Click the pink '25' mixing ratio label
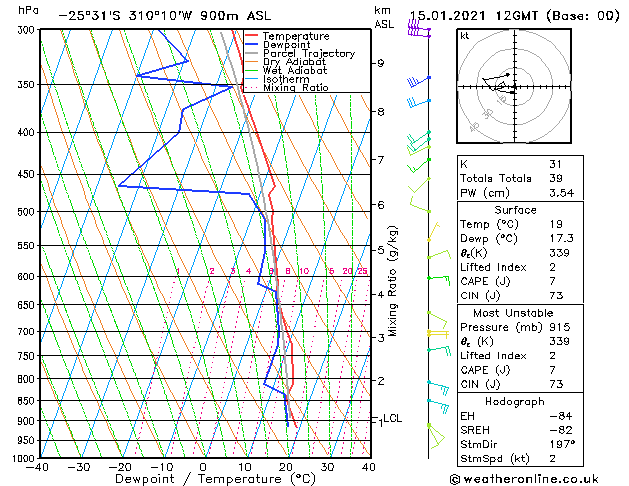 point(362,271)
